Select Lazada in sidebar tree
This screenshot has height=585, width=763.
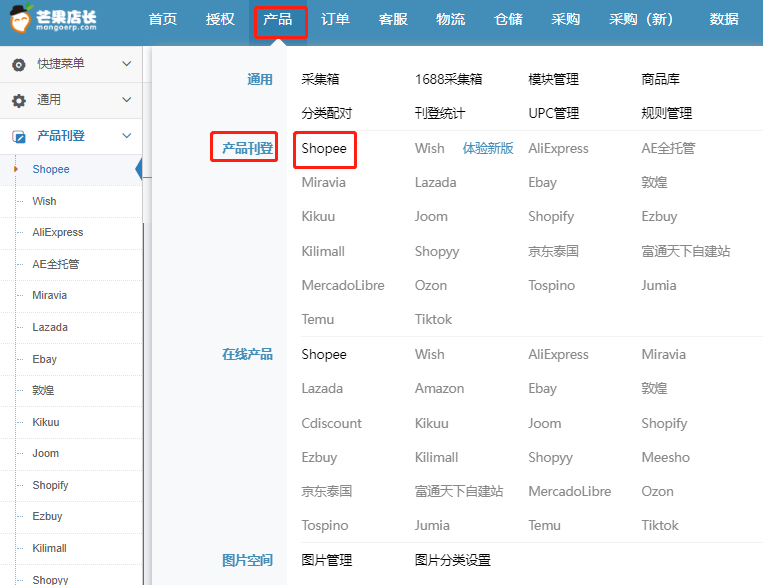[50, 327]
